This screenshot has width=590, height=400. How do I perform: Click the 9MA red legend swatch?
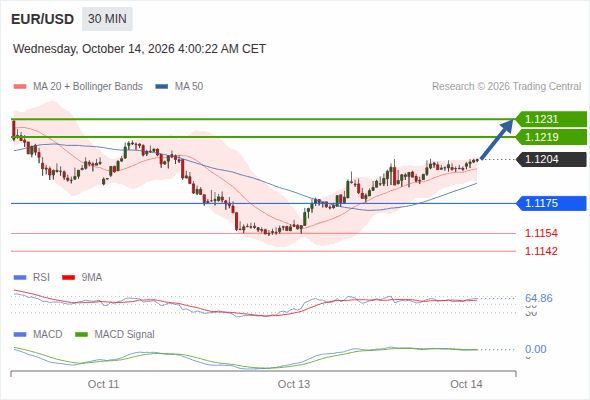68,278
